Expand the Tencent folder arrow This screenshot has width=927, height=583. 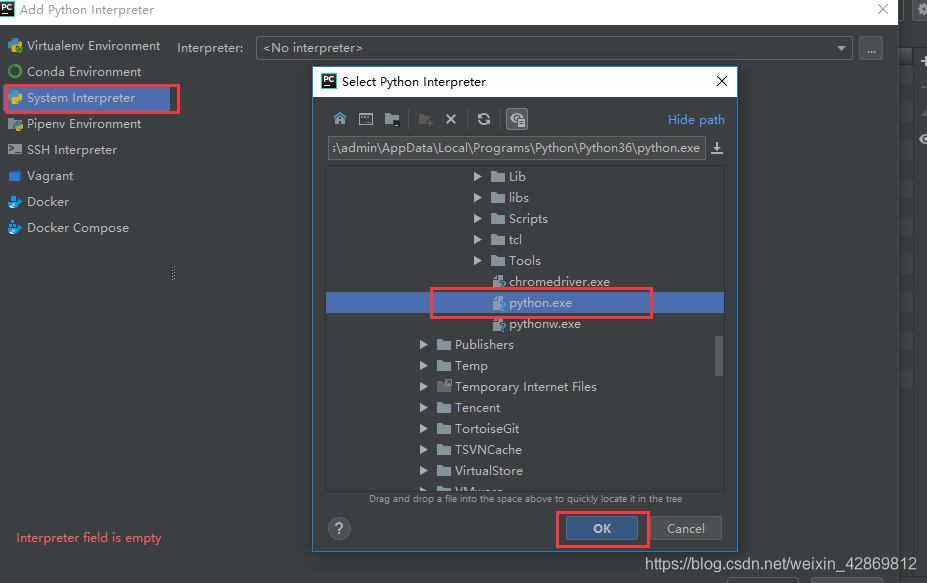[423, 407]
